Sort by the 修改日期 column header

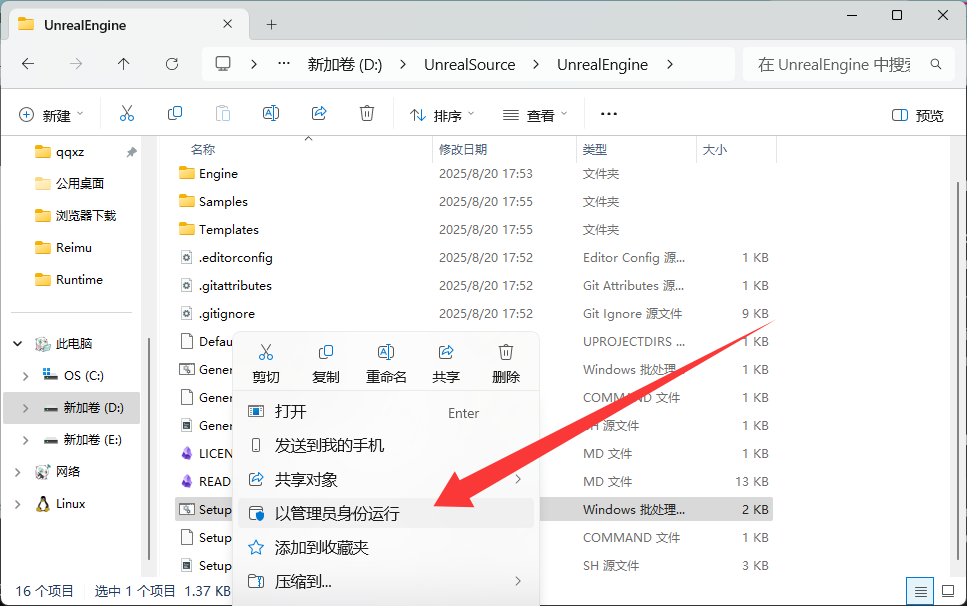point(463,149)
